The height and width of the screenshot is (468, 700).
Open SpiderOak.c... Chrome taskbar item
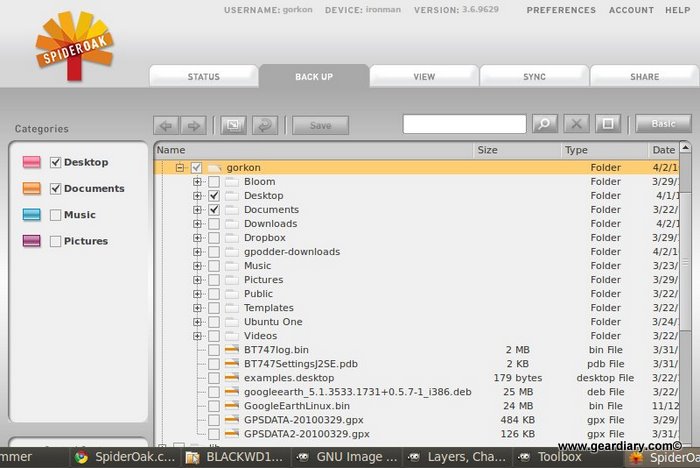[125, 457]
